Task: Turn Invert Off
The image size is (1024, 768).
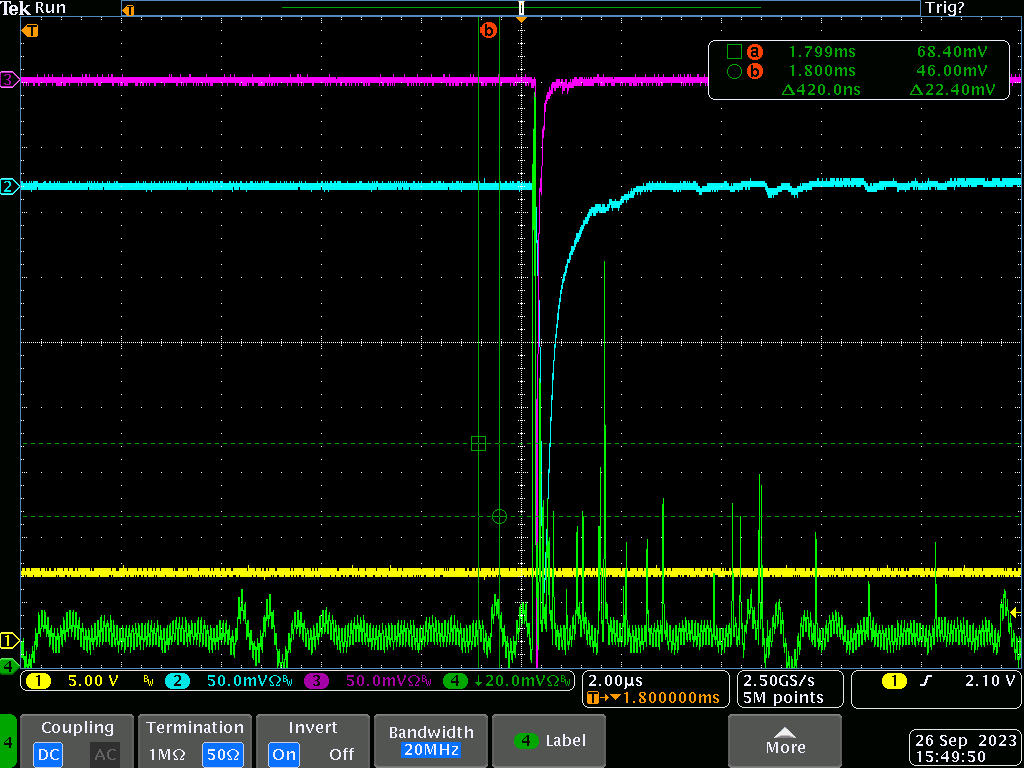Action: point(341,754)
